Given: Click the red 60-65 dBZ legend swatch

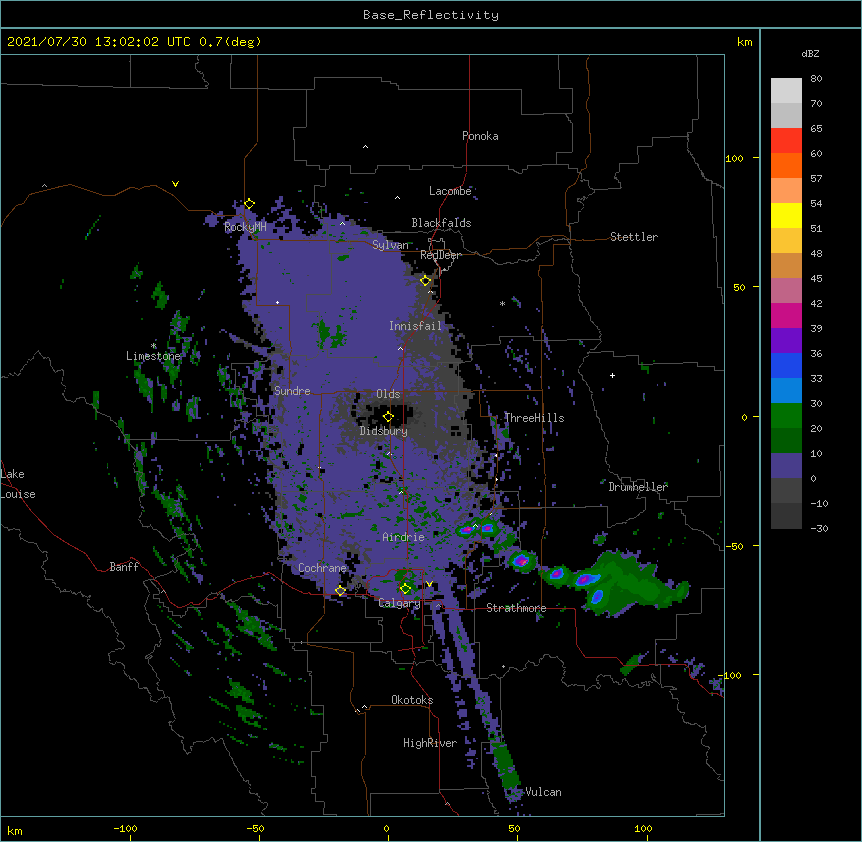Looking at the screenshot, I should 786,141.
